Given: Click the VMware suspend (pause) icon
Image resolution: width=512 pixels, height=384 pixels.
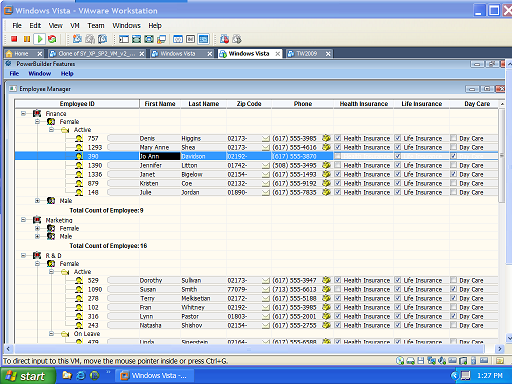Looking at the screenshot, I should (x=27, y=39).
